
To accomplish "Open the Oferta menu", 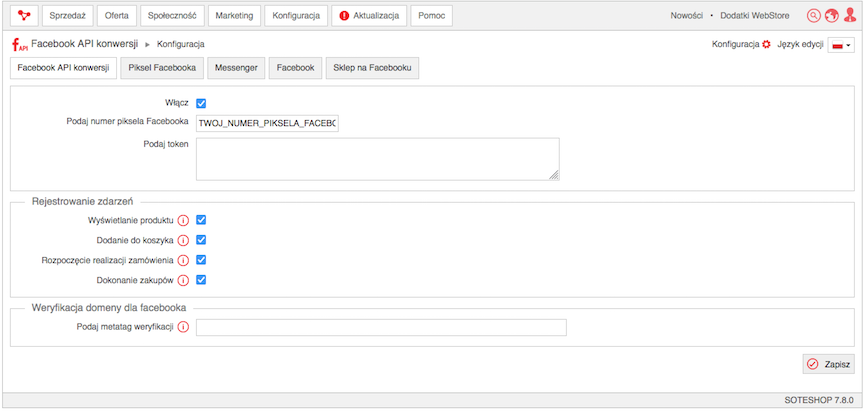I will pyautogui.click(x=117, y=16).
